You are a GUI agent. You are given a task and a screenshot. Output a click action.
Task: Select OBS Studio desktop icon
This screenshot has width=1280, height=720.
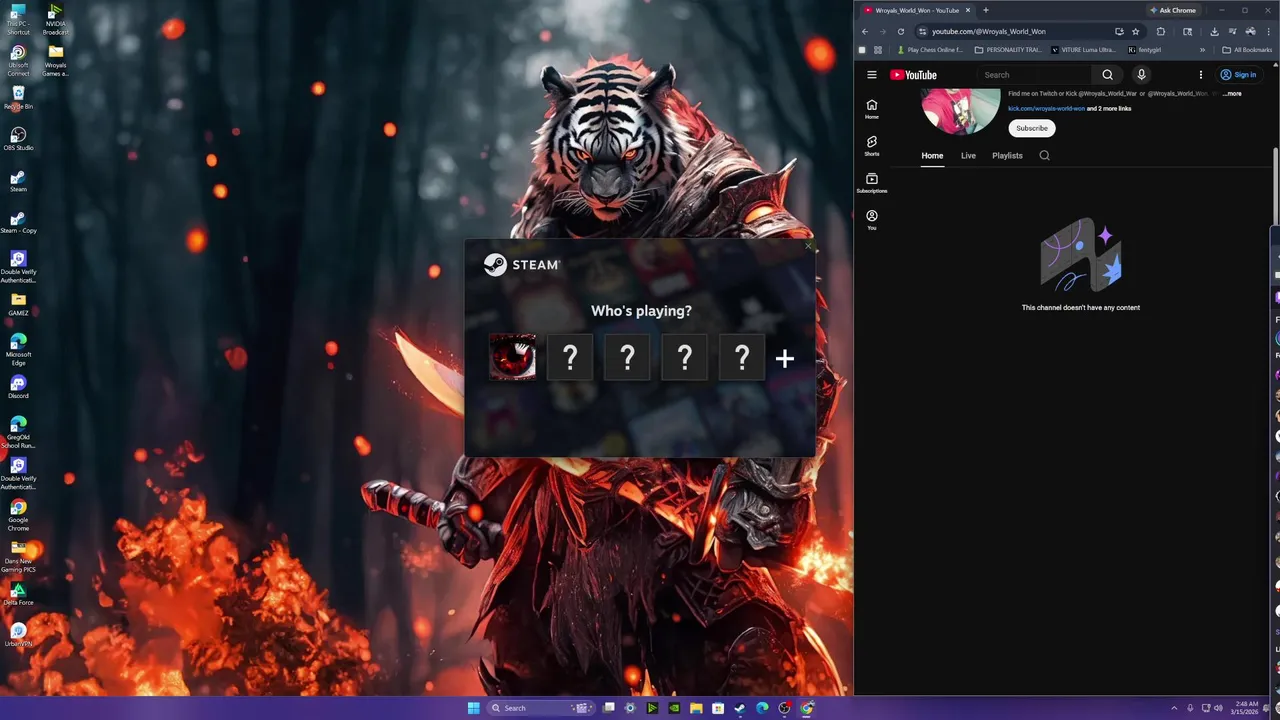18,138
